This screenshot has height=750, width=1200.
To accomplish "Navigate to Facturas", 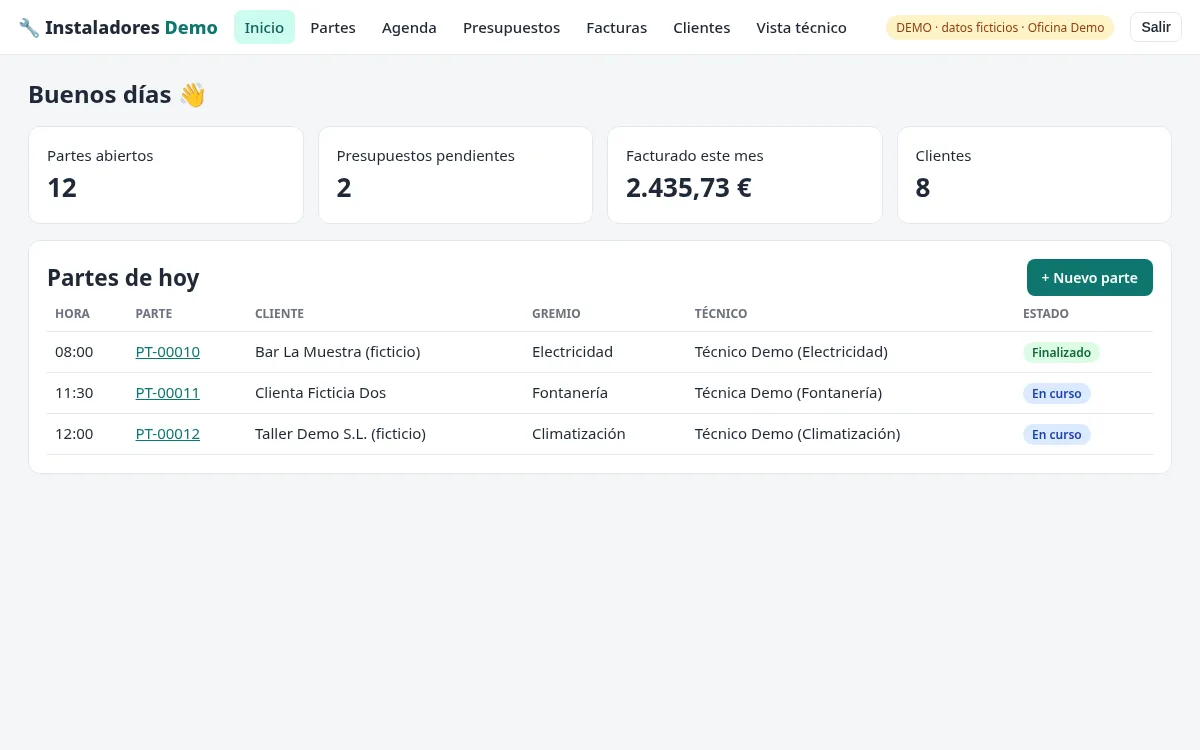I will pos(617,28).
